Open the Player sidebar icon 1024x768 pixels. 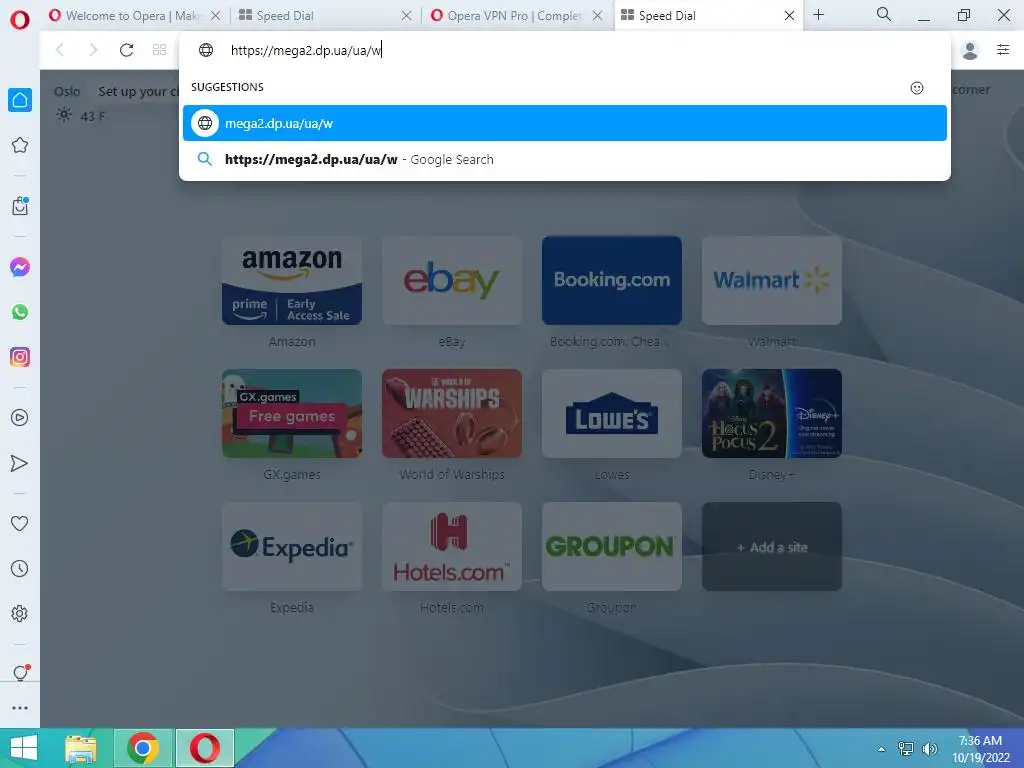20,417
